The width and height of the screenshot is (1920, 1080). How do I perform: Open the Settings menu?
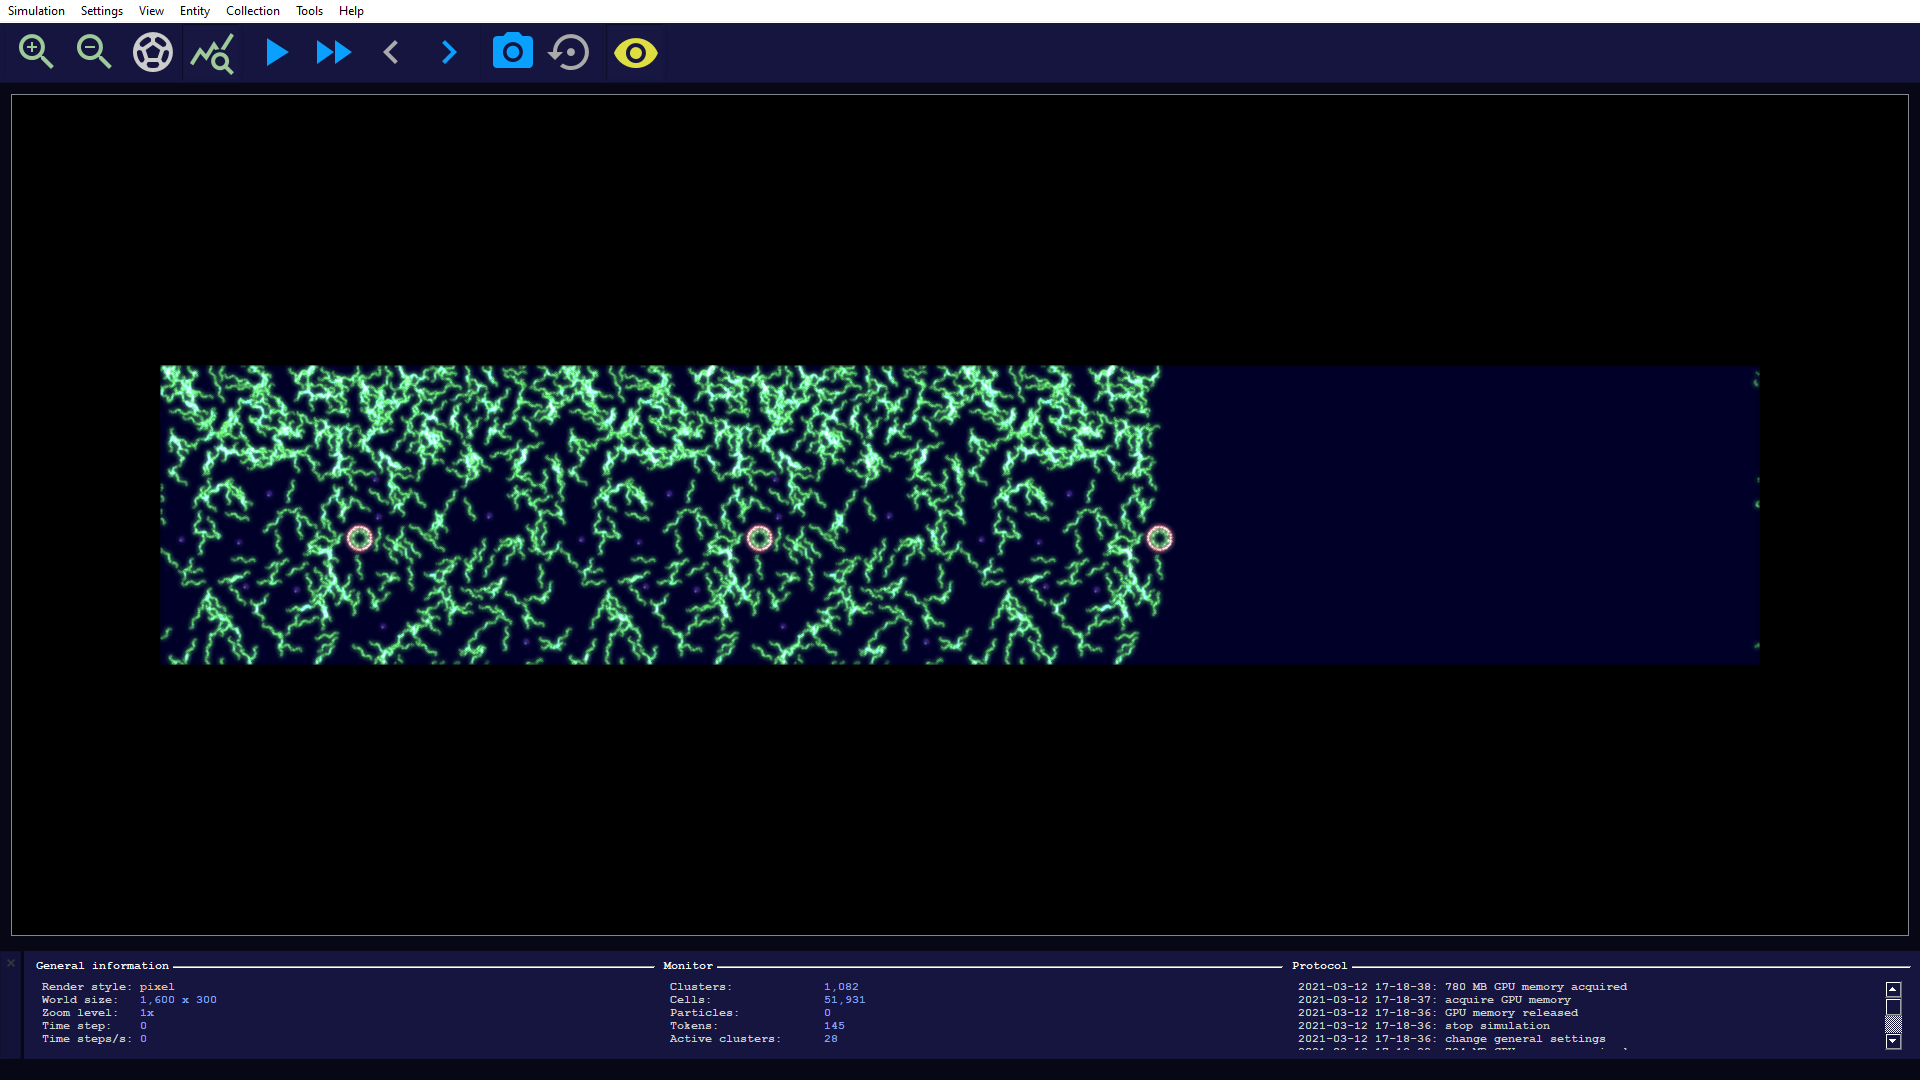point(102,11)
